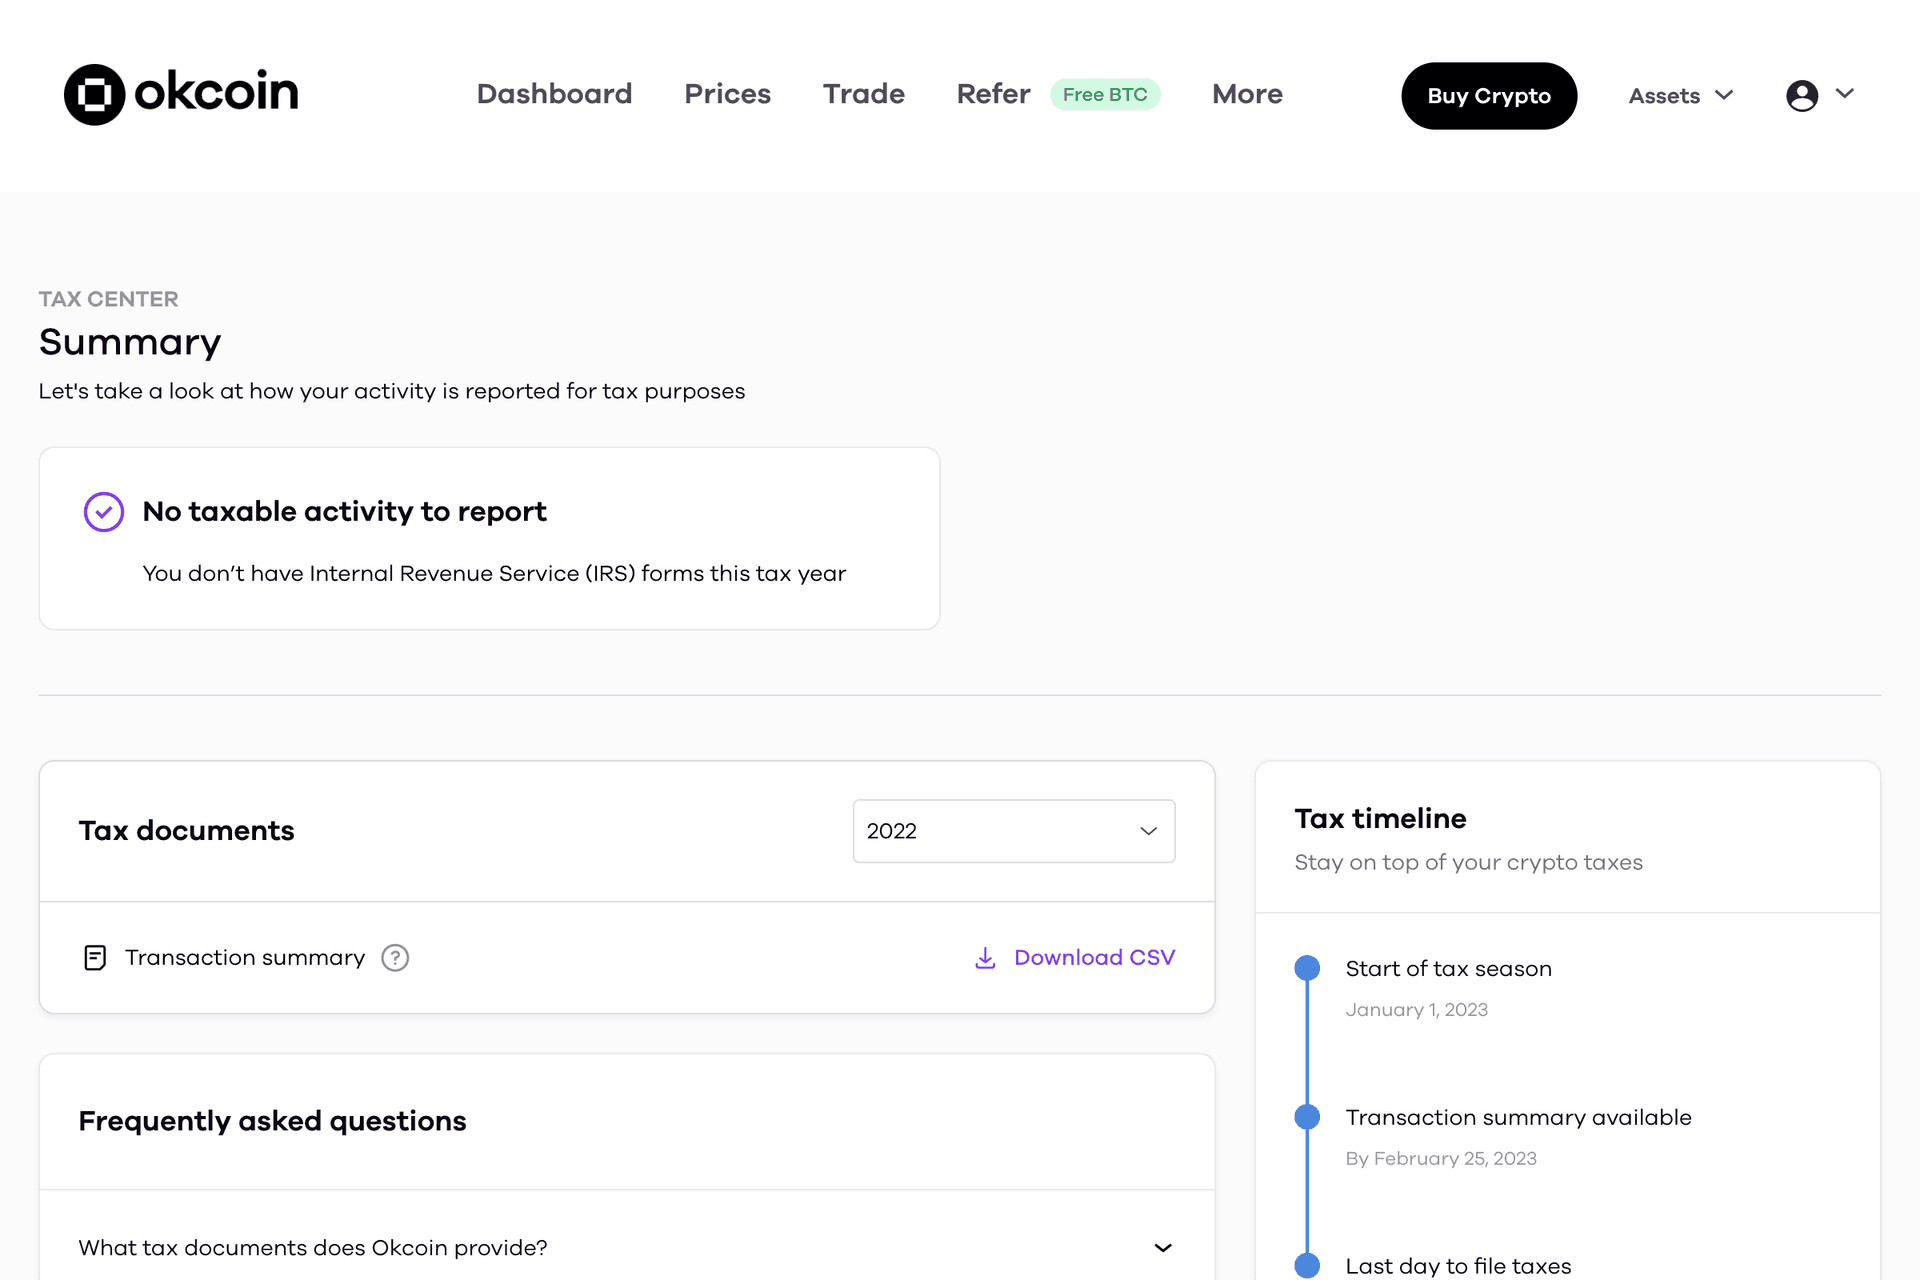
Task: Switch to the Prices page
Action: click(x=727, y=93)
